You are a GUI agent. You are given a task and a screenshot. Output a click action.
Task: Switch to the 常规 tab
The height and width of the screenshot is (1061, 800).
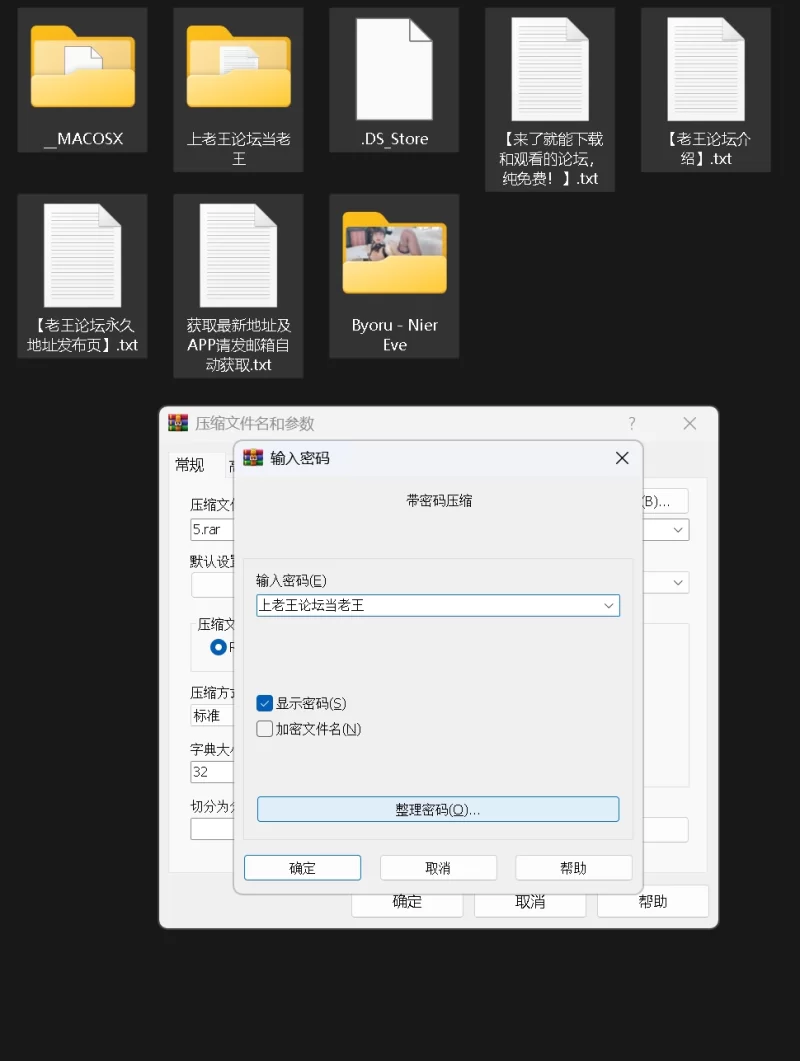(x=190, y=465)
